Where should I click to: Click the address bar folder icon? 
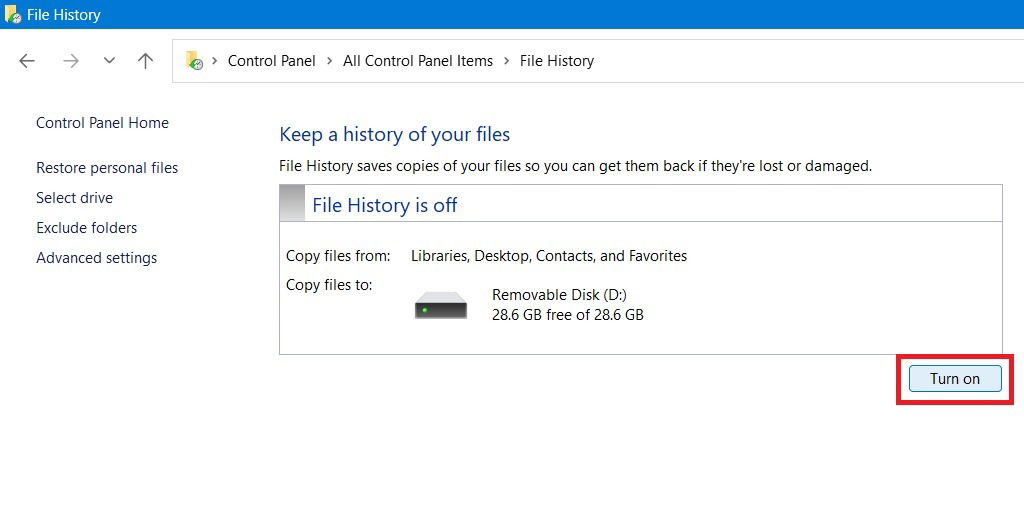[x=194, y=61]
